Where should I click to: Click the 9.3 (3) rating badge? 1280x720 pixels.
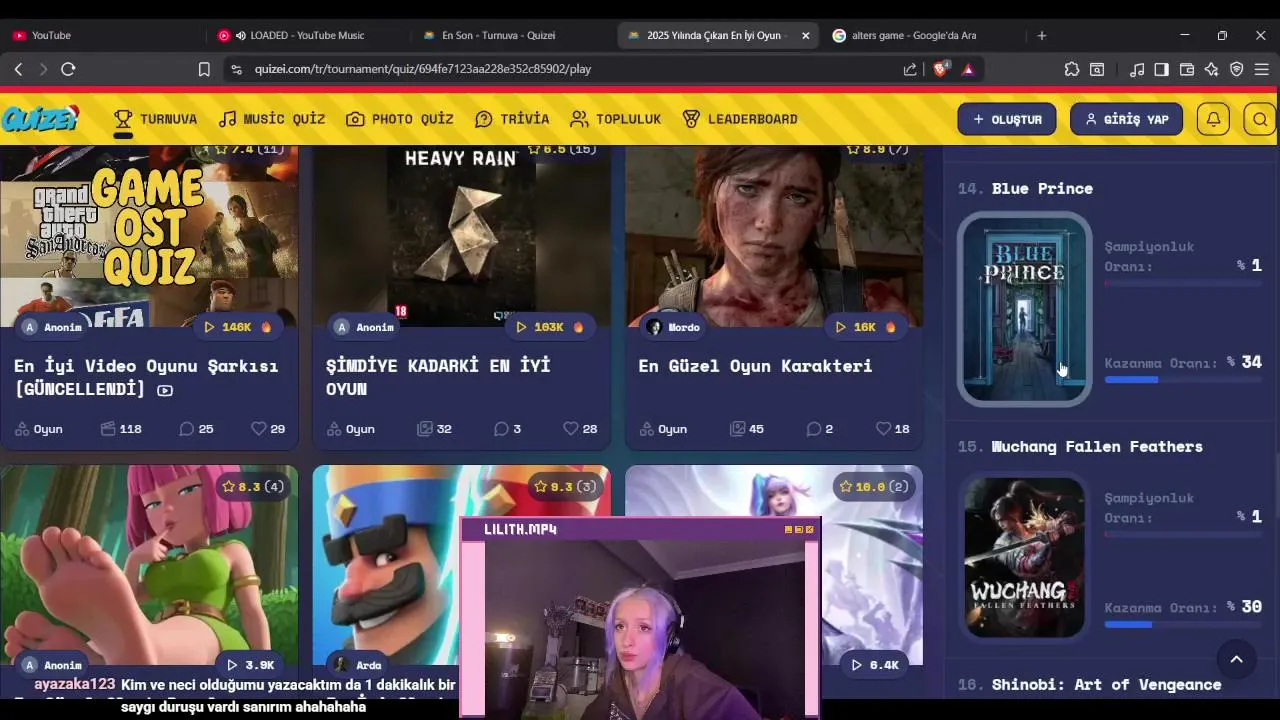pos(566,486)
